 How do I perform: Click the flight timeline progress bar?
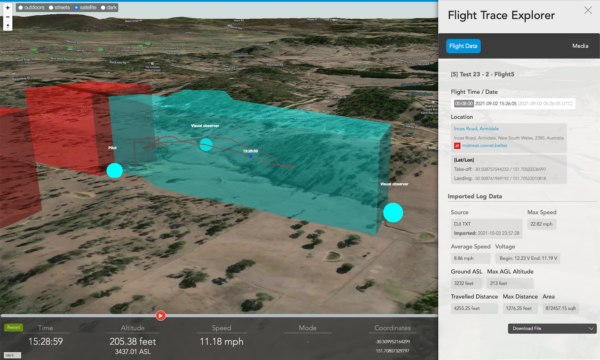coord(219,316)
